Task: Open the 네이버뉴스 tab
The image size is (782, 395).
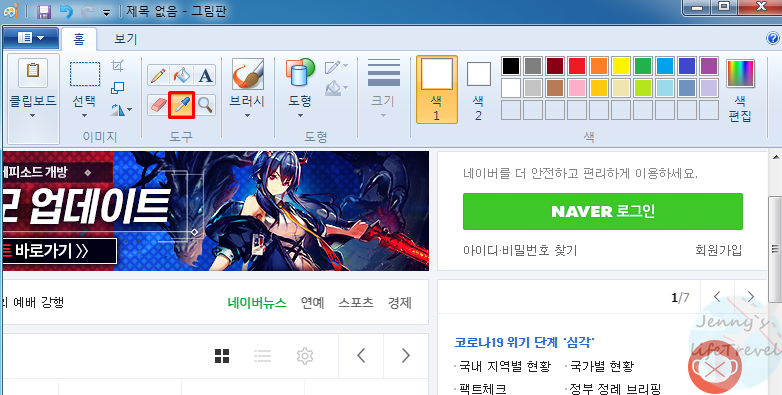Action: [257, 303]
